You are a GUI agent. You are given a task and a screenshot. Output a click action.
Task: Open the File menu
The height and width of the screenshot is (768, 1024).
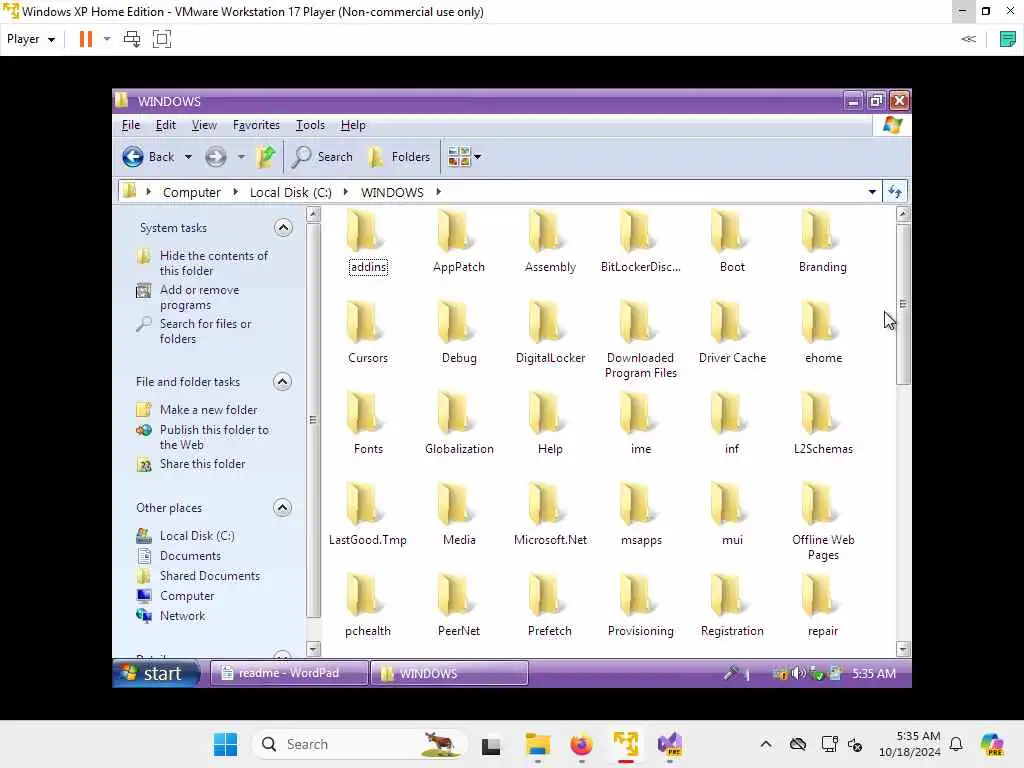click(131, 125)
